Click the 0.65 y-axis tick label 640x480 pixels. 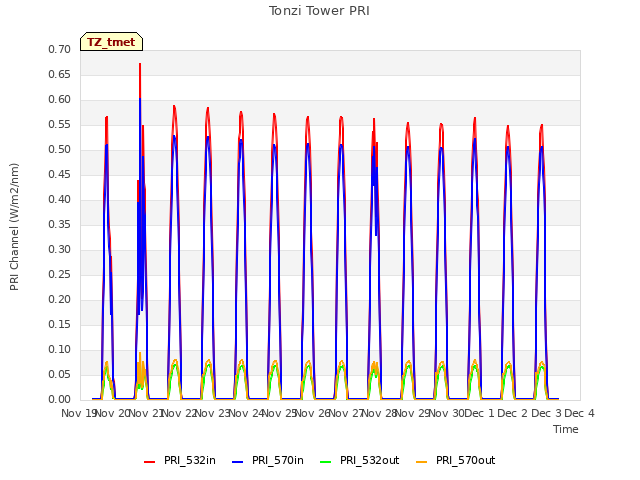[60, 74]
